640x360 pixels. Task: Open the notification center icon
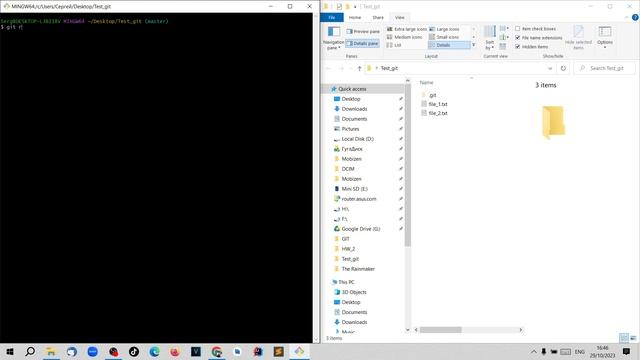[x=627, y=351]
